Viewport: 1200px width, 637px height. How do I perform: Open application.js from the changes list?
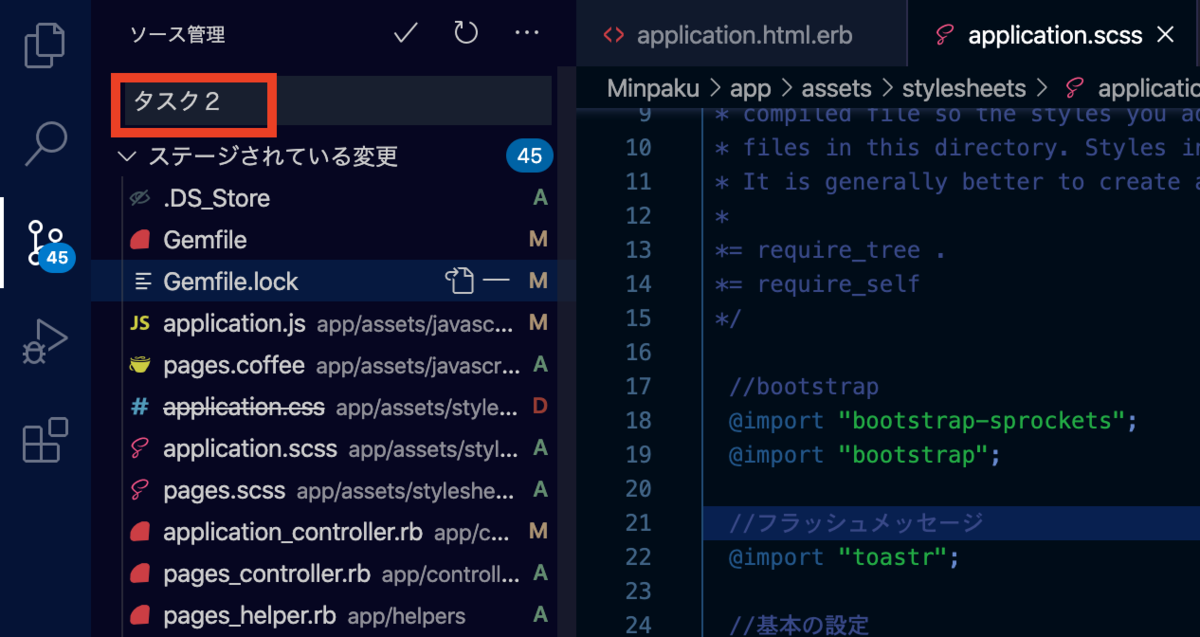coord(234,323)
